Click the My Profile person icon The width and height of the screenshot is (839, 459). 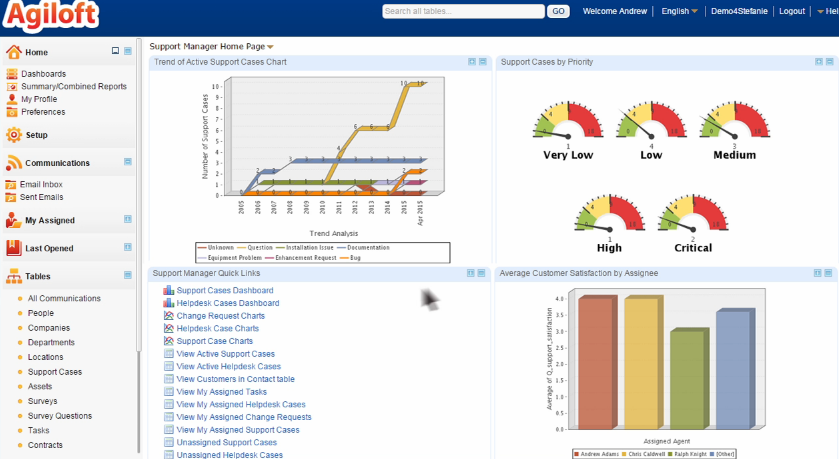pyautogui.click(x=11, y=99)
